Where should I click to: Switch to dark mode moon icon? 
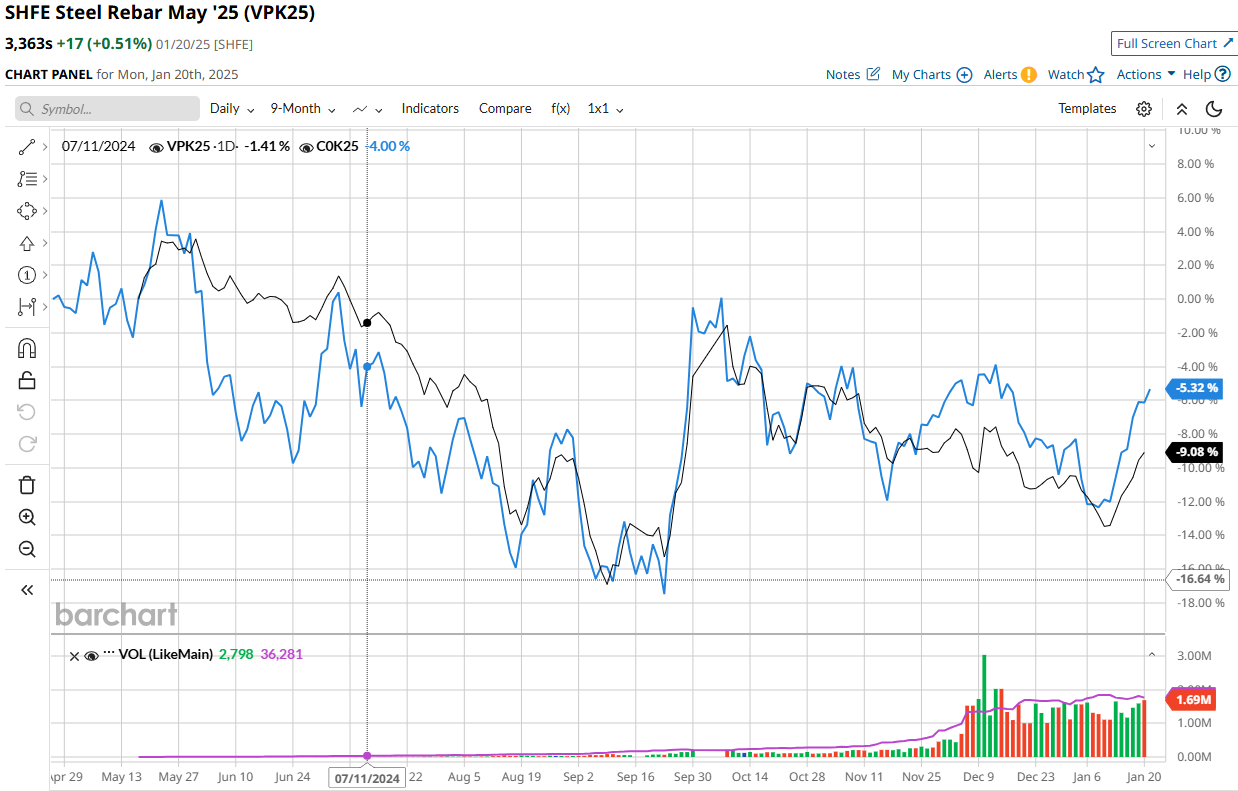pos(1214,109)
